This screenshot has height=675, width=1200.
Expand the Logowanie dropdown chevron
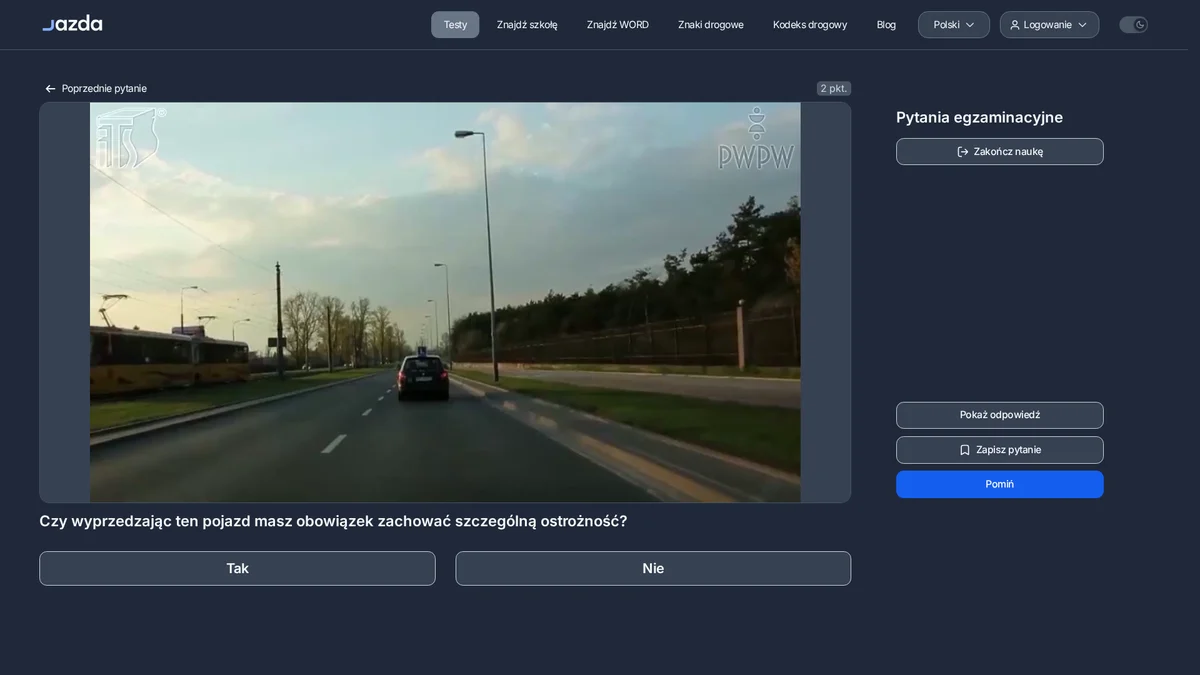click(x=1082, y=25)
